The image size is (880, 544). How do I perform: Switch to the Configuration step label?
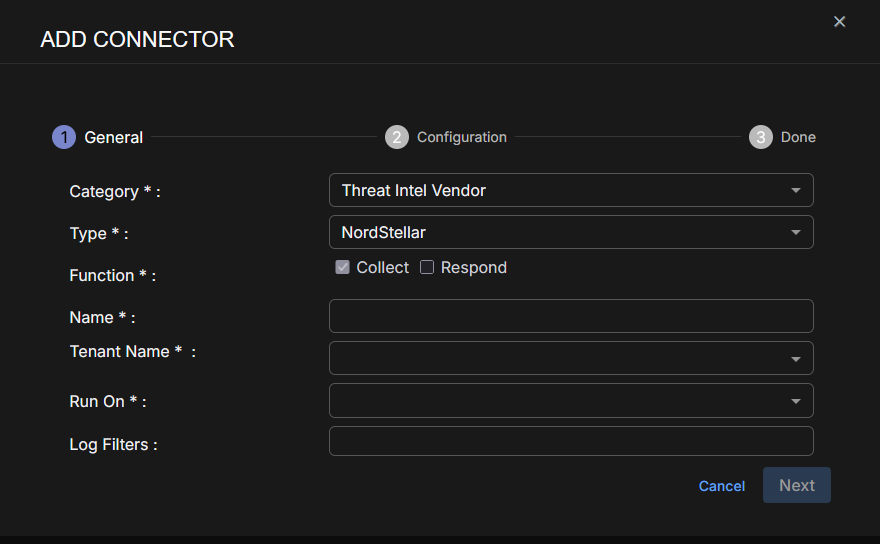coord(461,137)
